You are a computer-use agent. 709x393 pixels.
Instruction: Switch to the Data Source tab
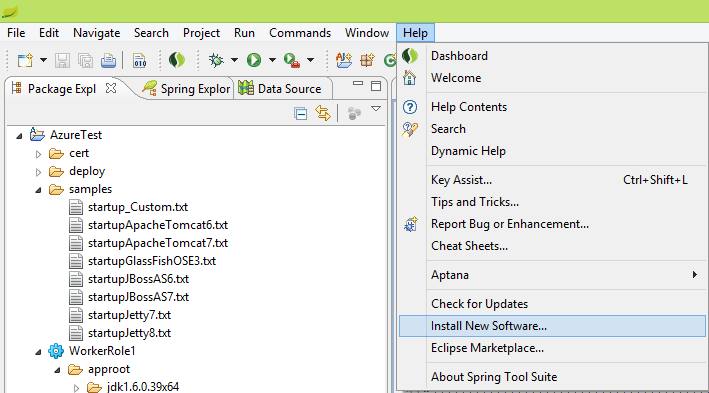(280, 89)
